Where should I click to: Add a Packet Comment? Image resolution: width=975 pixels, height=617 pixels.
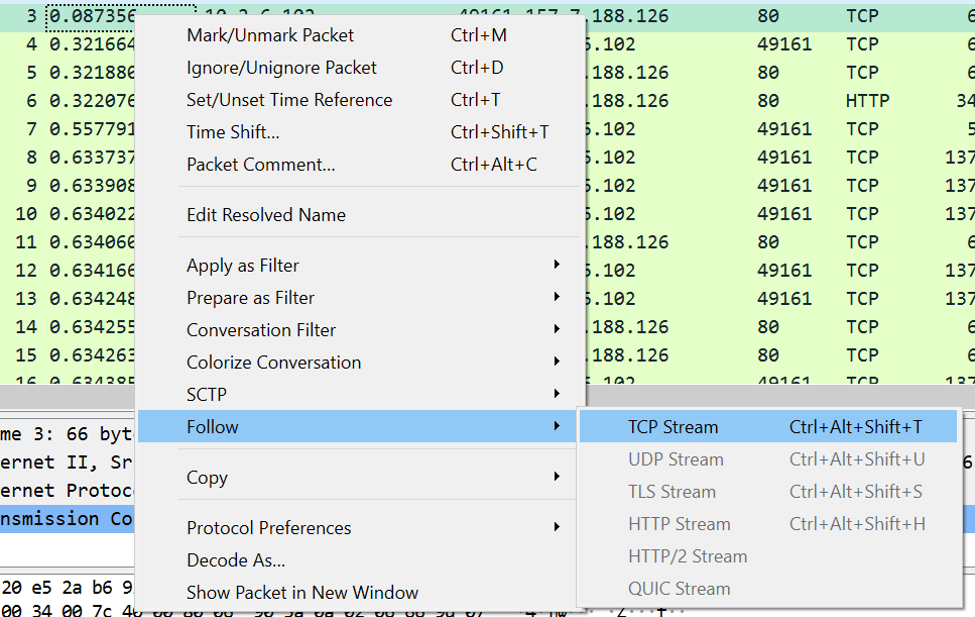point(260,164)
